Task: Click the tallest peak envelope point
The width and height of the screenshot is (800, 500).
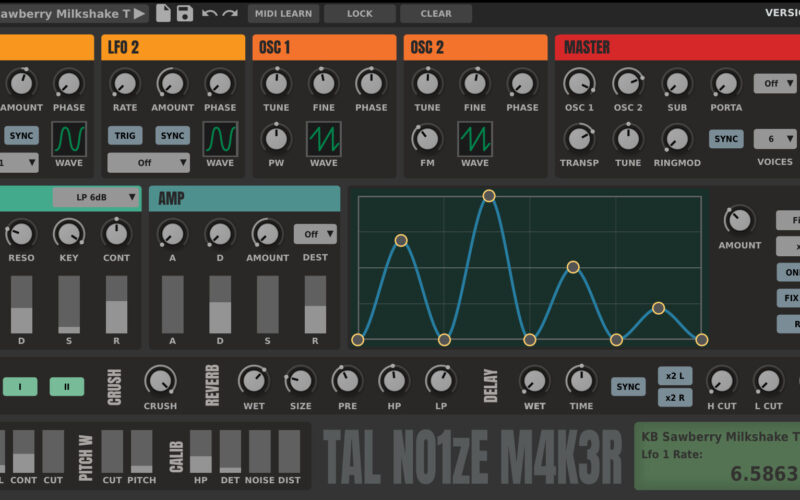Action: coord(489,196)
